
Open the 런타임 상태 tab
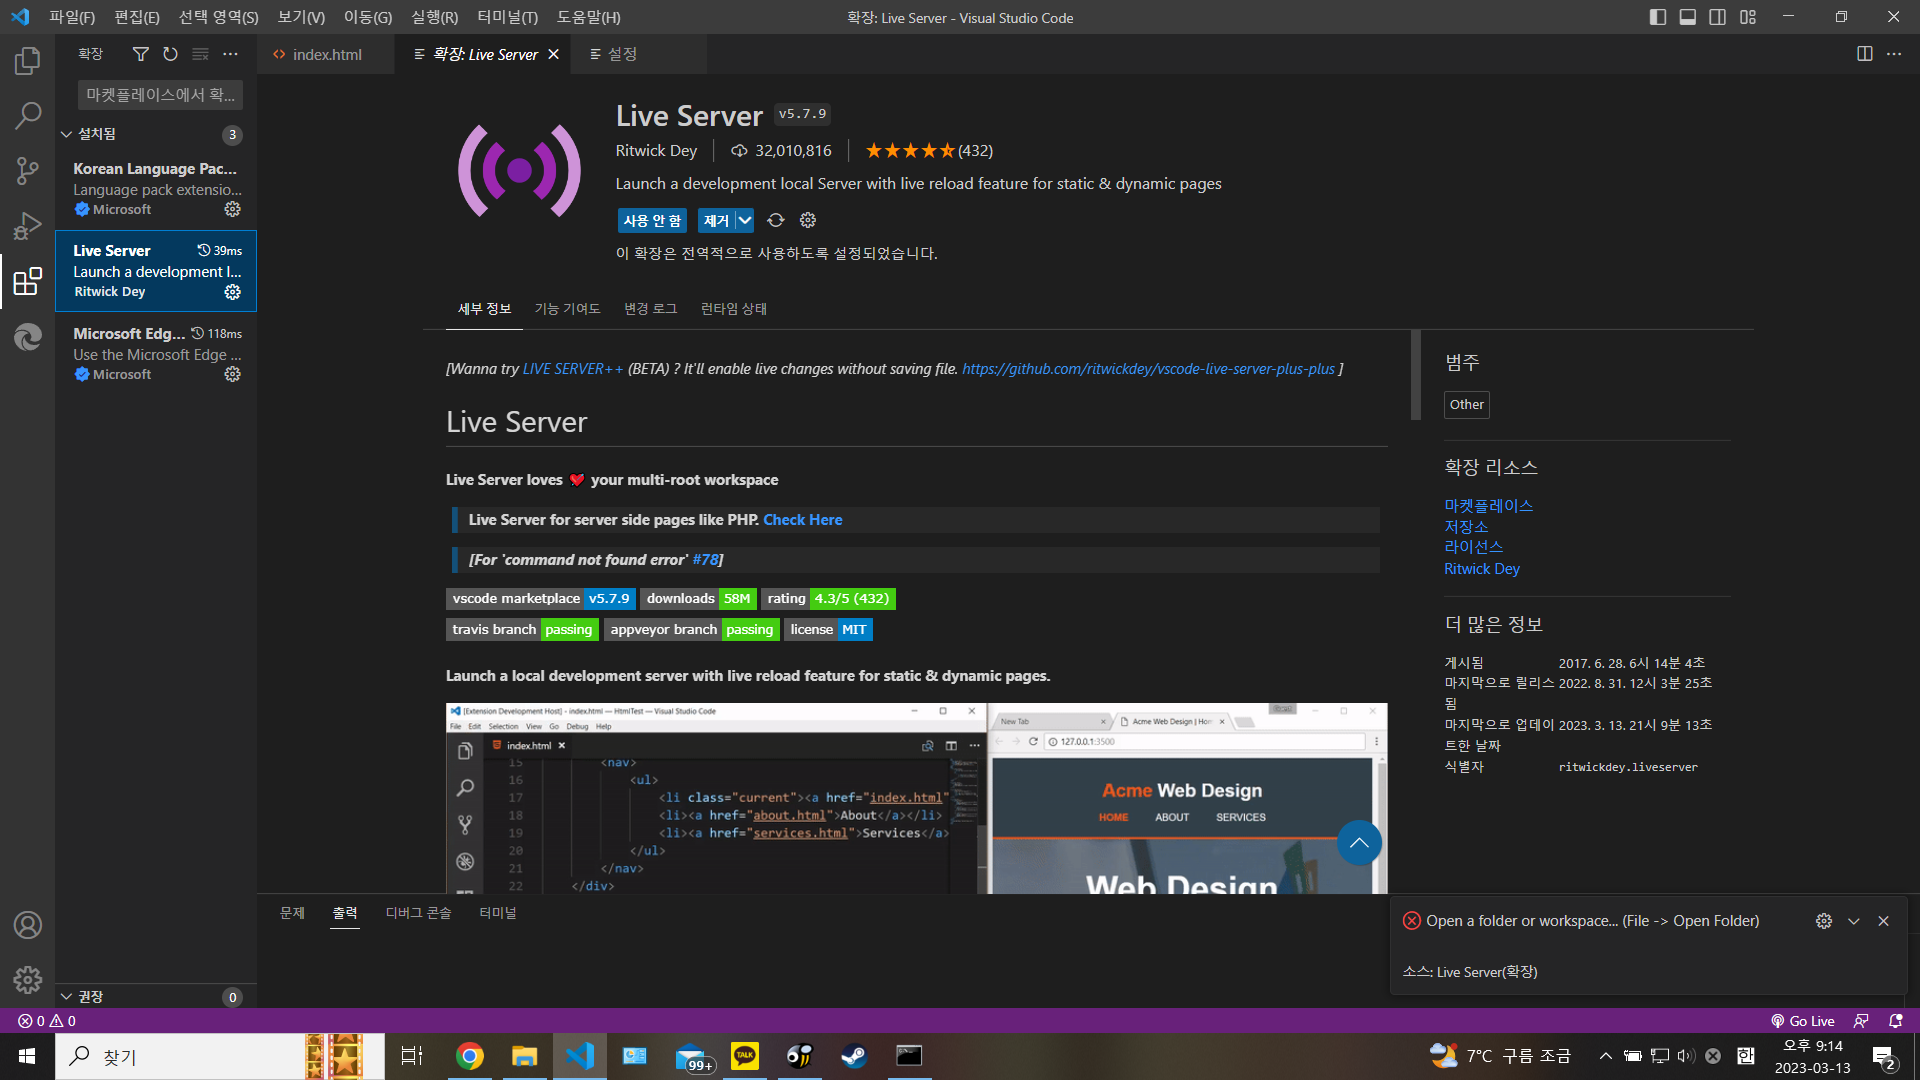(734, 309)
